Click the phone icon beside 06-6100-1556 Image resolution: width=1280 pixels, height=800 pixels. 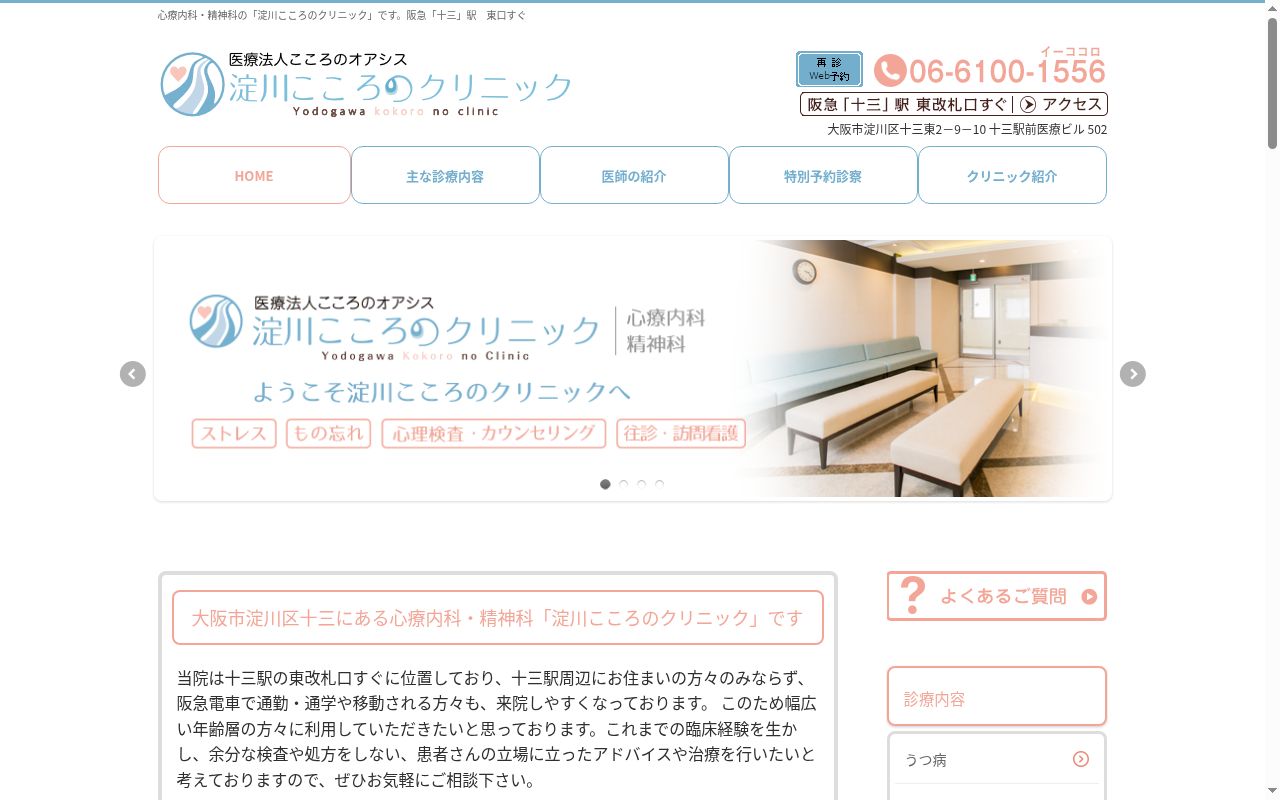coord(889,71)
